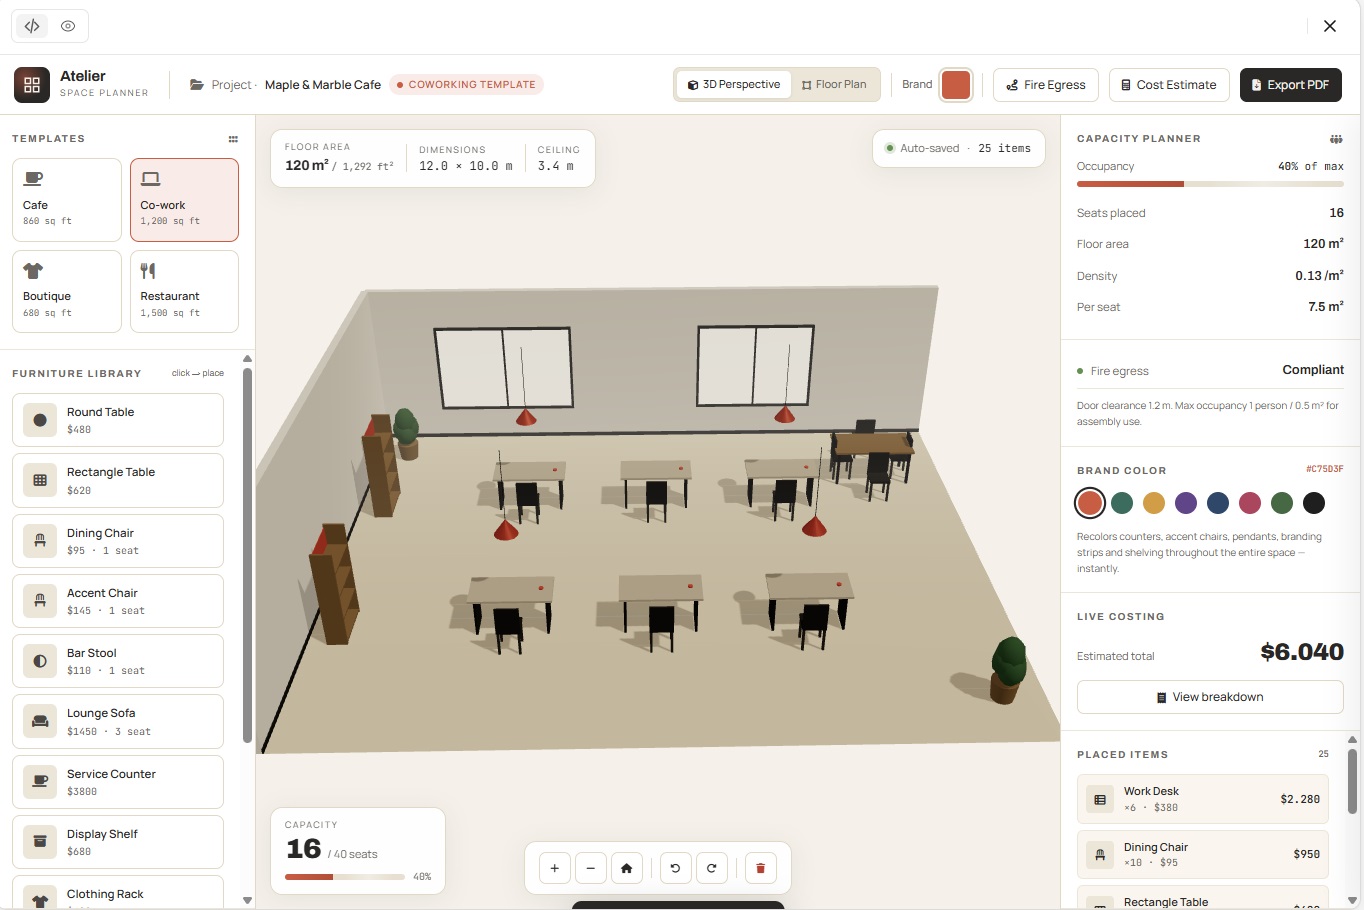Select the 3D Perspective view
The width and height of the screenshot is (1364, 910).
tap(734, 85)
